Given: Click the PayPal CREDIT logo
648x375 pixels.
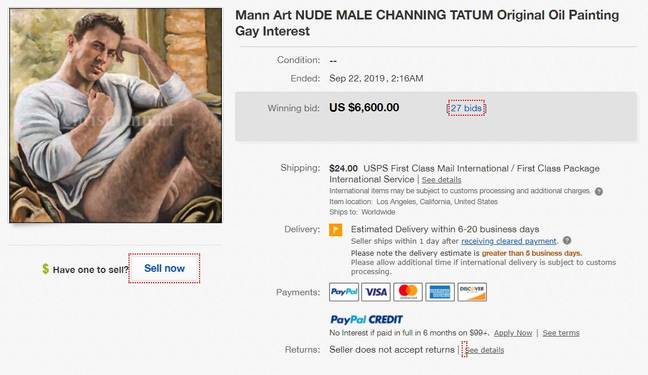Looking at the screenshot, I should tap(366, 319).
